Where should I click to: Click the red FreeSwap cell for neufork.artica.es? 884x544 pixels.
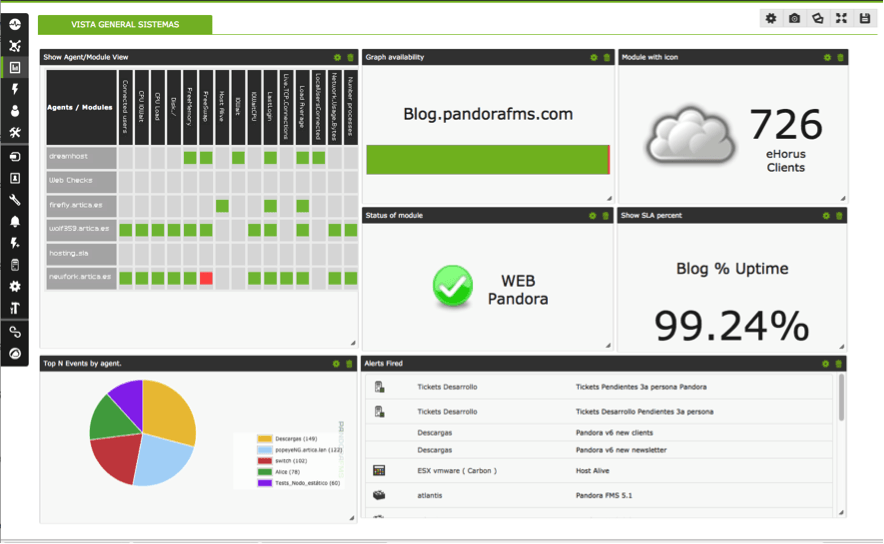click(206, 278)
